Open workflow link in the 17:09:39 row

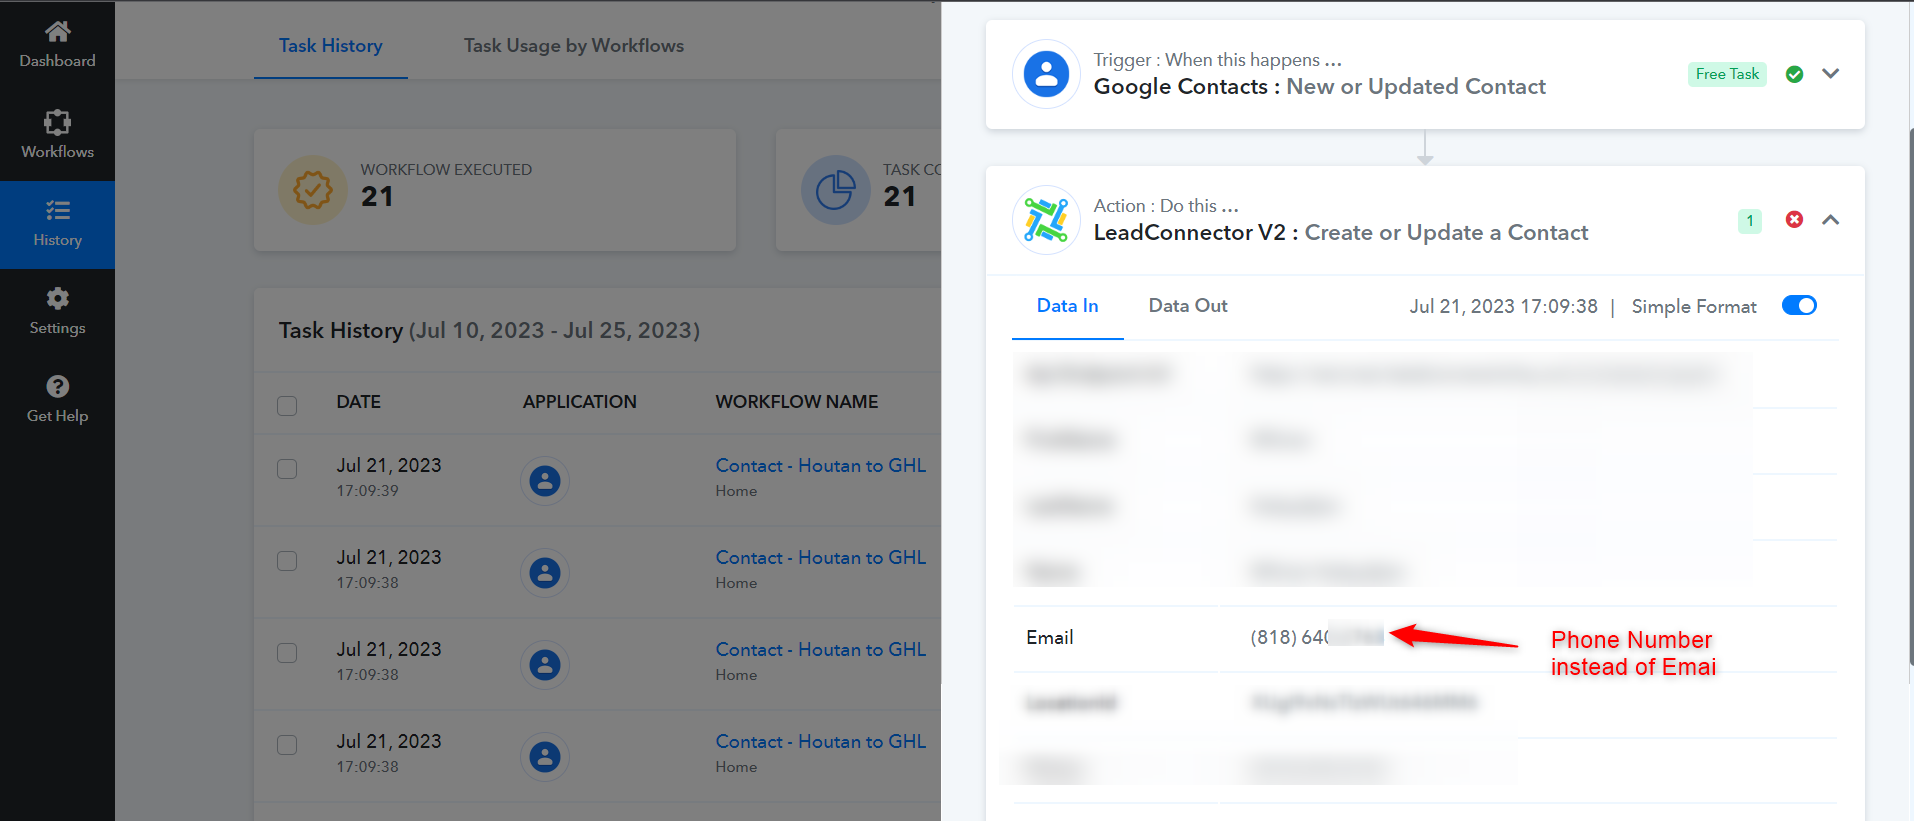click(821, 466)
